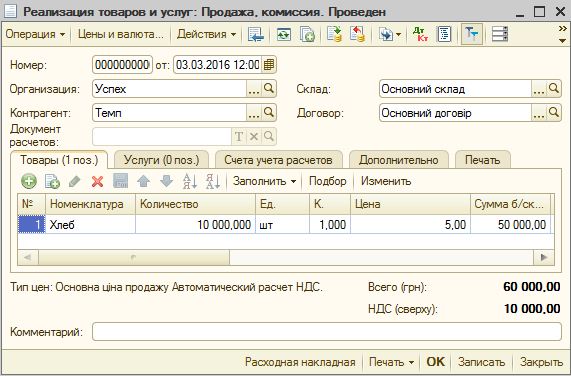Open selection list for Организация field

pyautogui.click(x=254, y=89)
